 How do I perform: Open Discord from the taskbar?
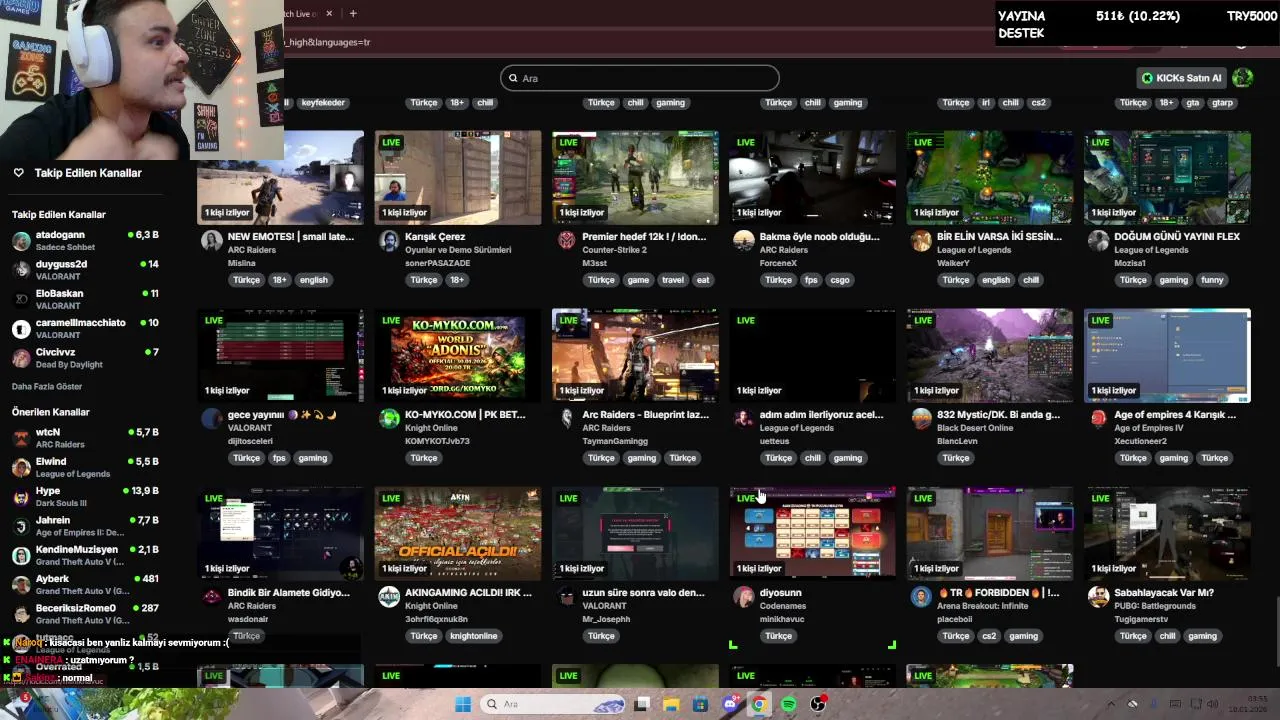point(730,704)
